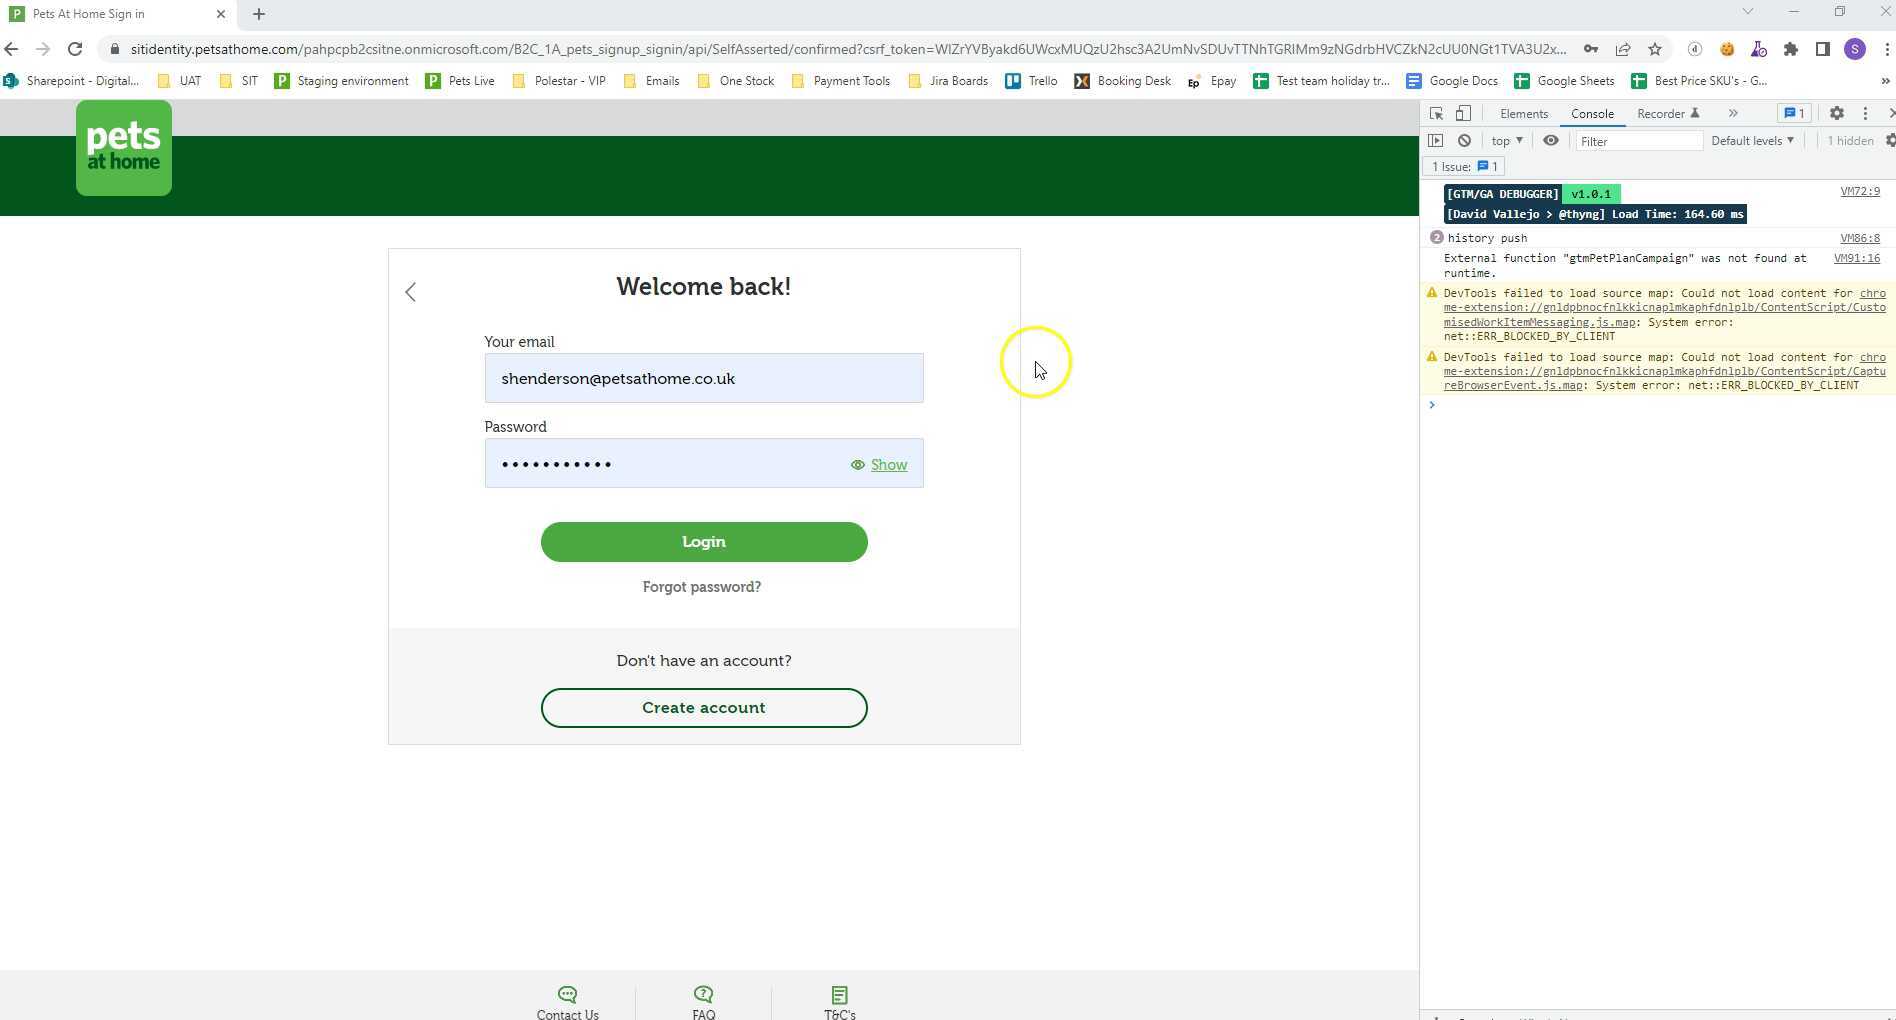Image resolution: width=1896 pixels, height=1020 pixels.
Task: Bookmark this page with the star icon
Action: [1655, 49]
